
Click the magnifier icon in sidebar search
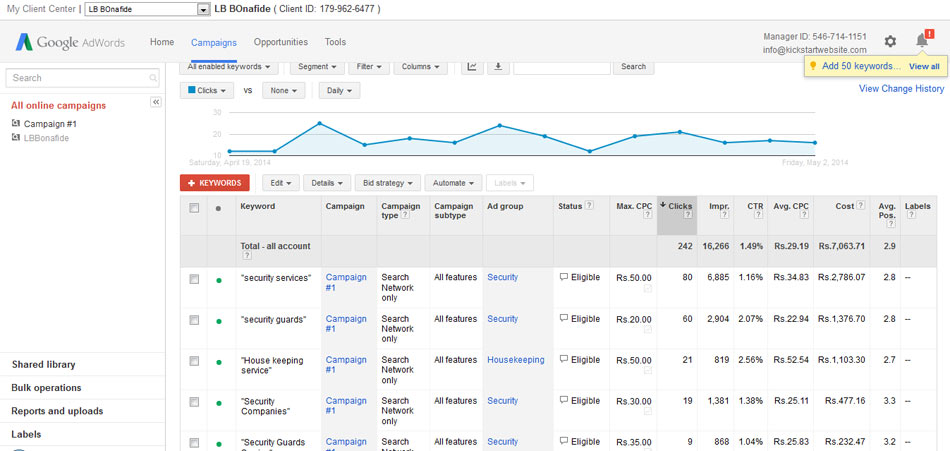click(153, 78)
